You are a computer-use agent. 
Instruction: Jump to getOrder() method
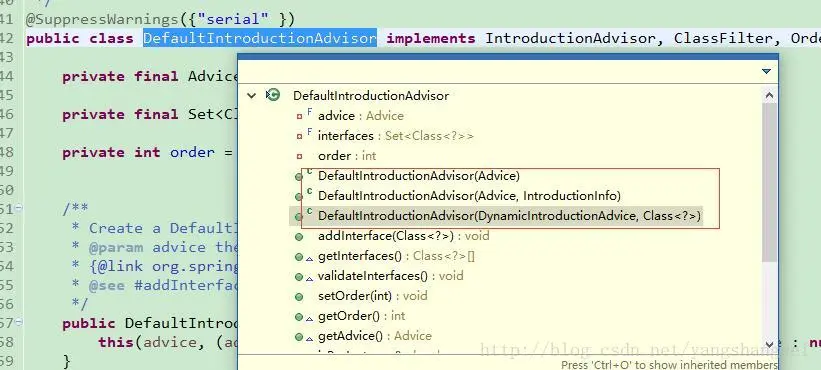(x=361, y=316)
